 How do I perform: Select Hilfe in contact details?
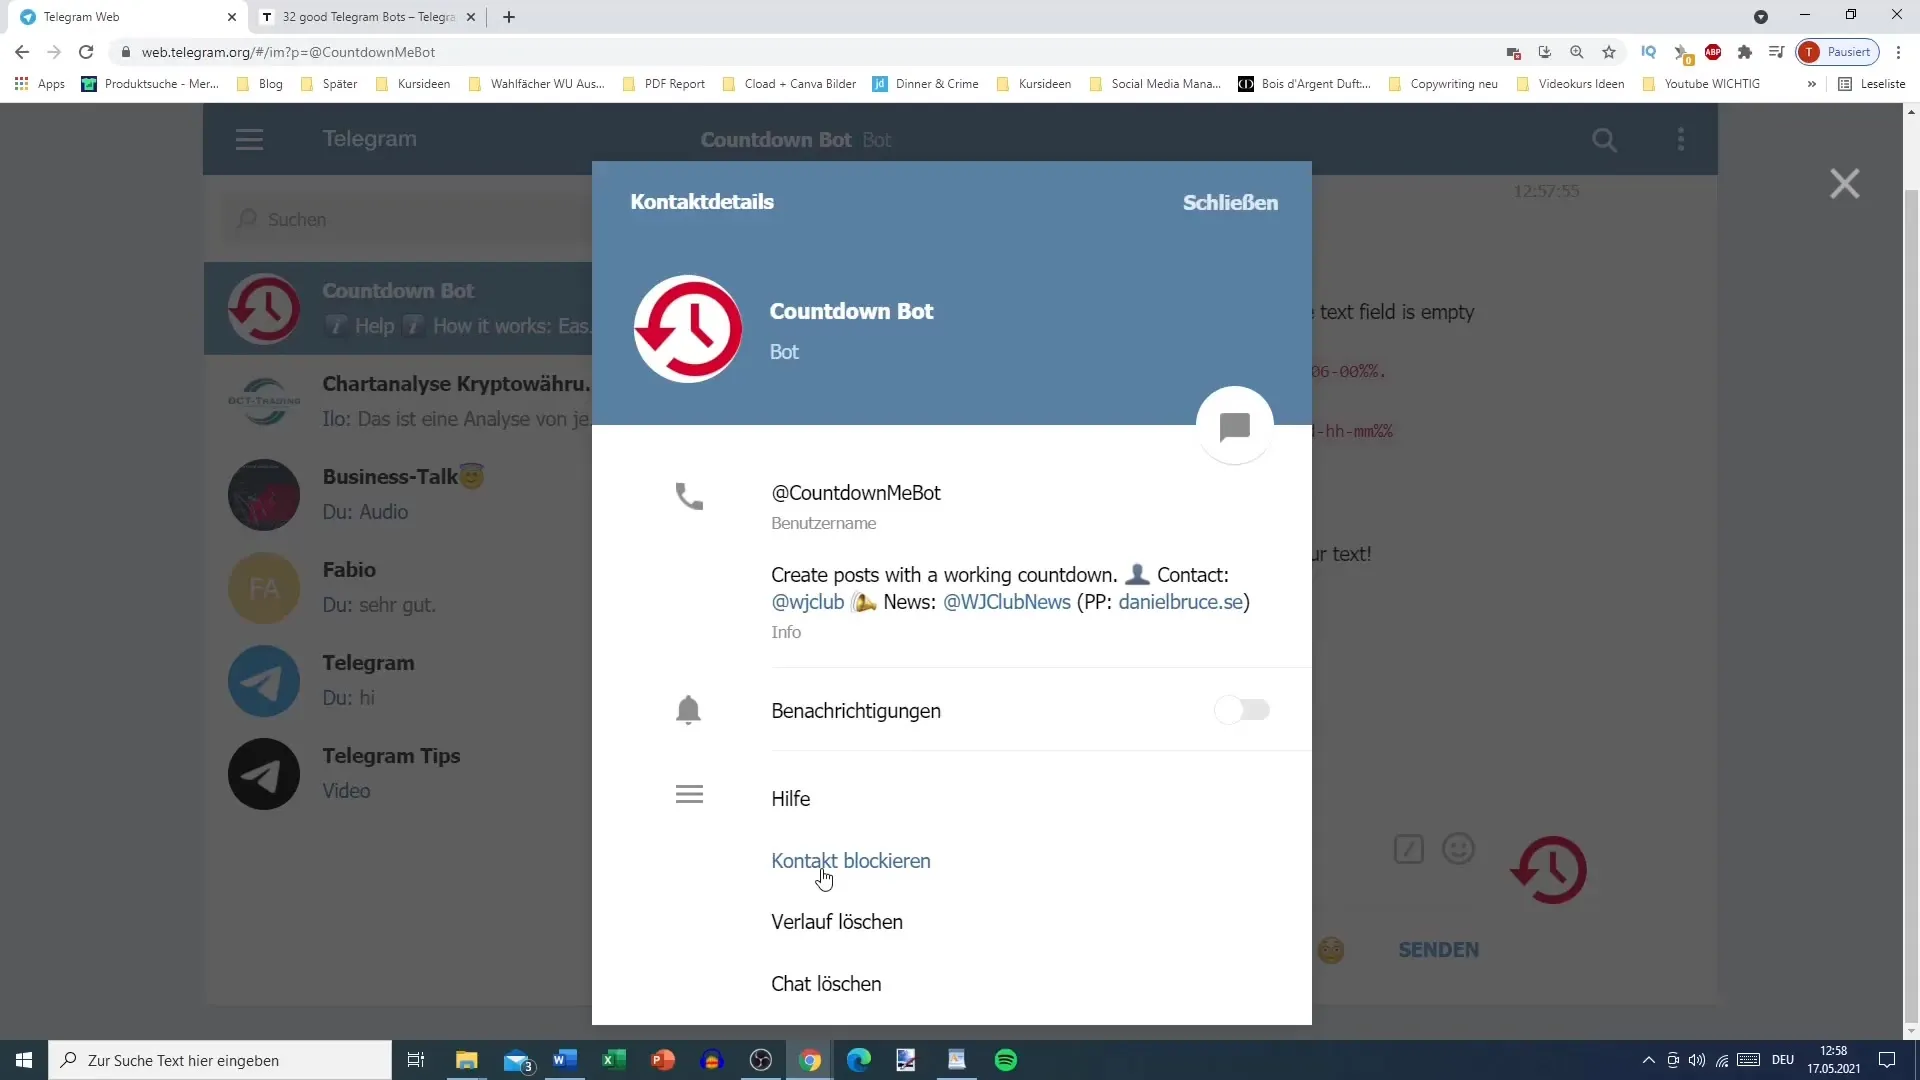790,798
